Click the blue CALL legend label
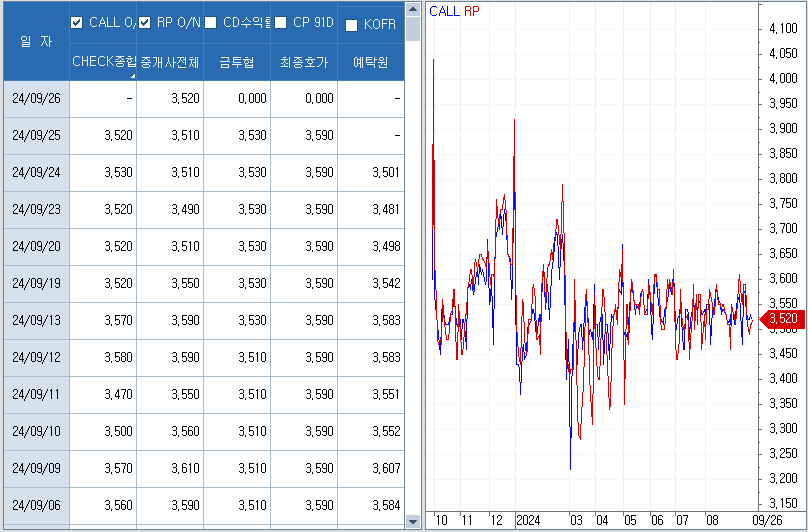808x532 pixels. tap(444, 12)
